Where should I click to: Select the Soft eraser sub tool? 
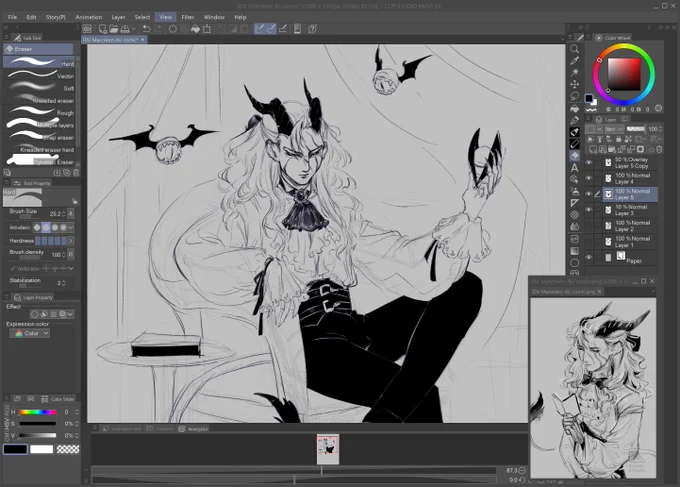coord(39,88)
